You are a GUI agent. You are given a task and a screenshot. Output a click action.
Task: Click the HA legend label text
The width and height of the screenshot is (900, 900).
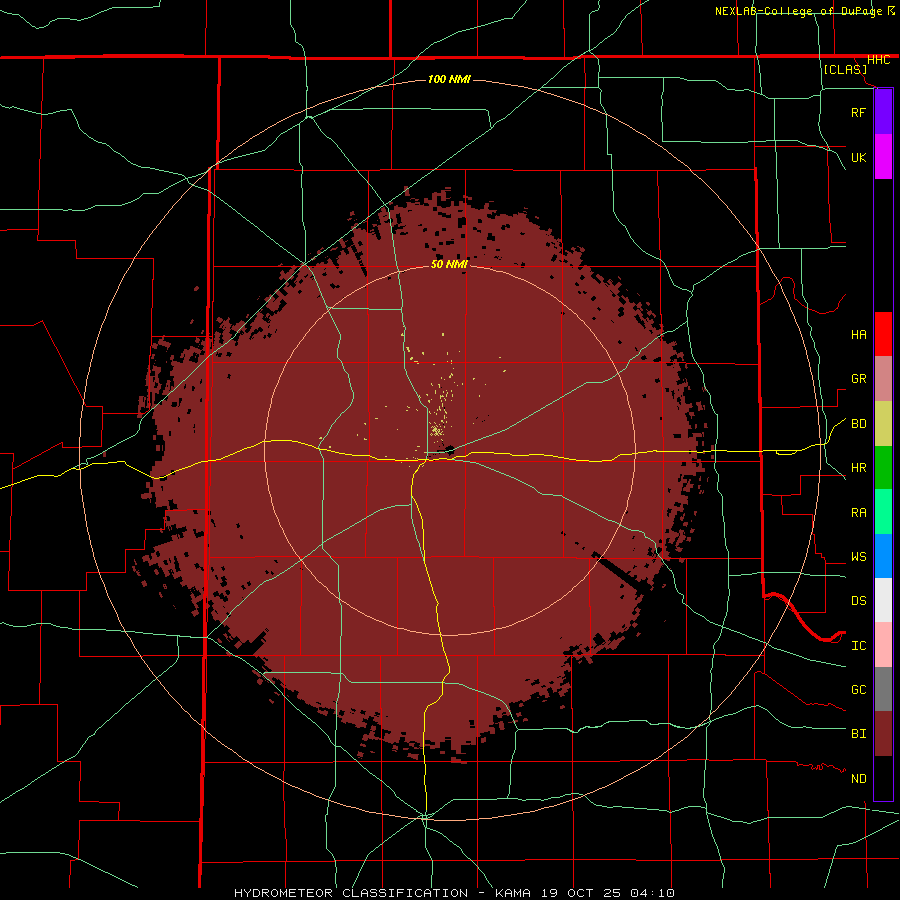coord(858,335)
